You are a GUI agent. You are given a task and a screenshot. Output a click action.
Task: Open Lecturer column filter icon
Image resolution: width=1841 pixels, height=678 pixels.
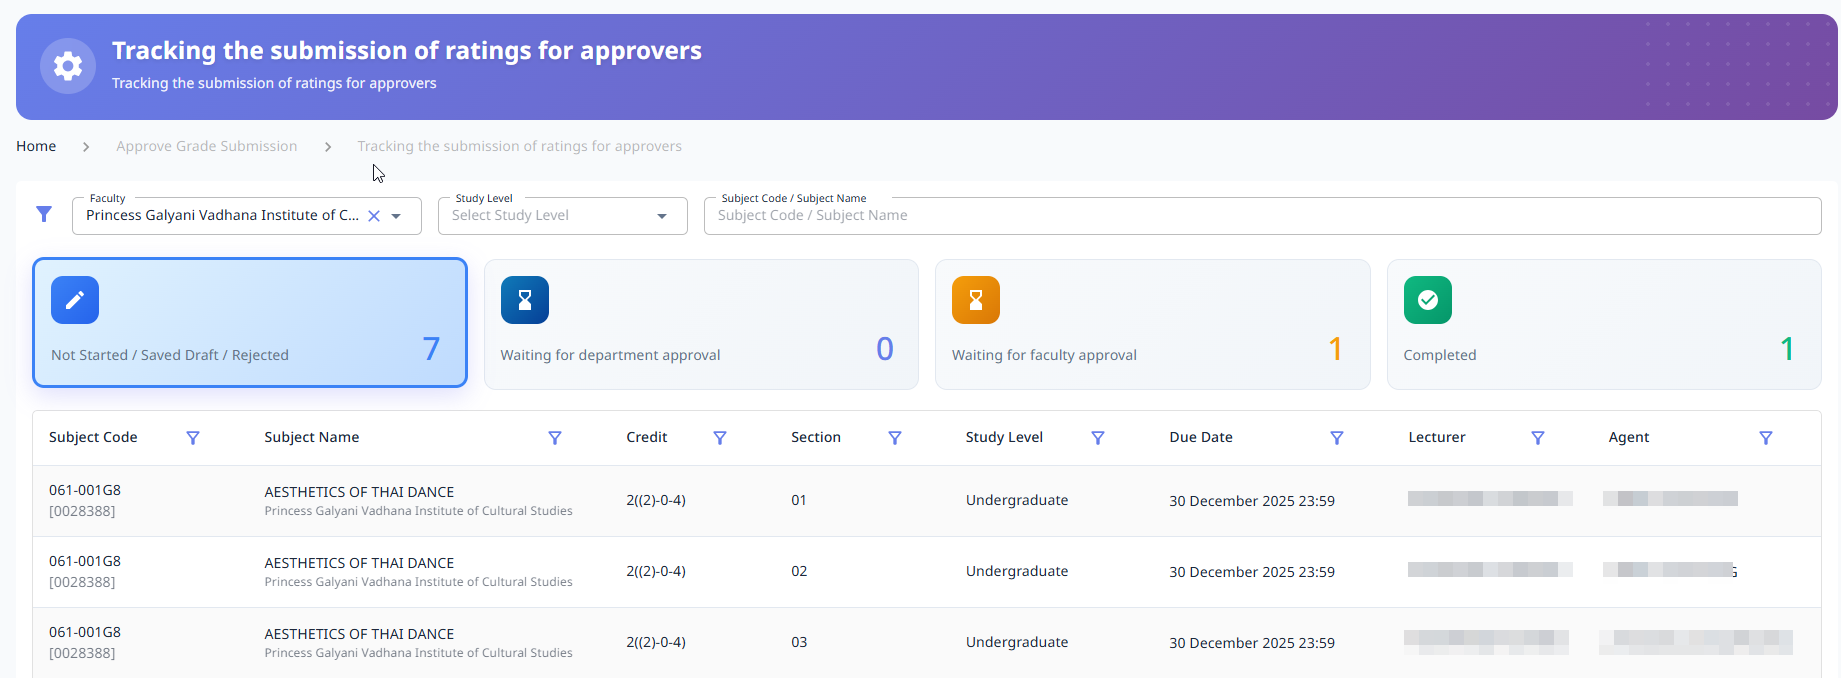click(x=1538, y=438)
